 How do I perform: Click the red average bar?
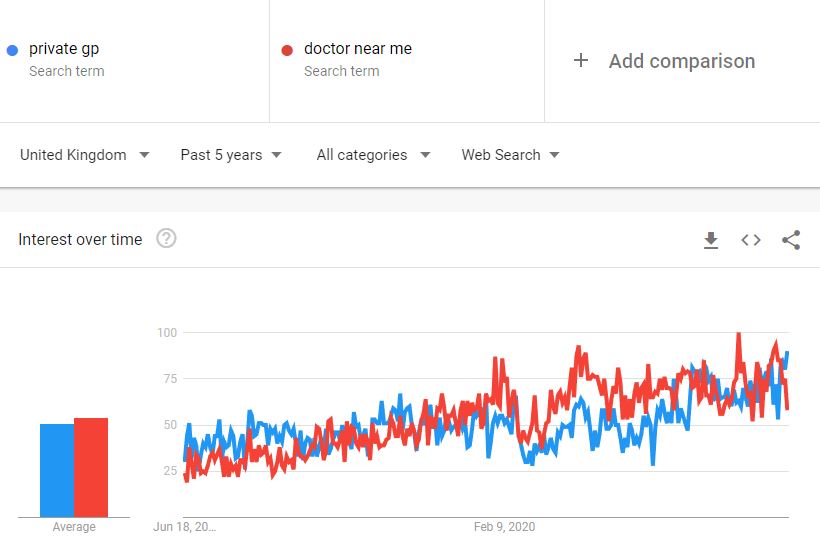point(91,467)
